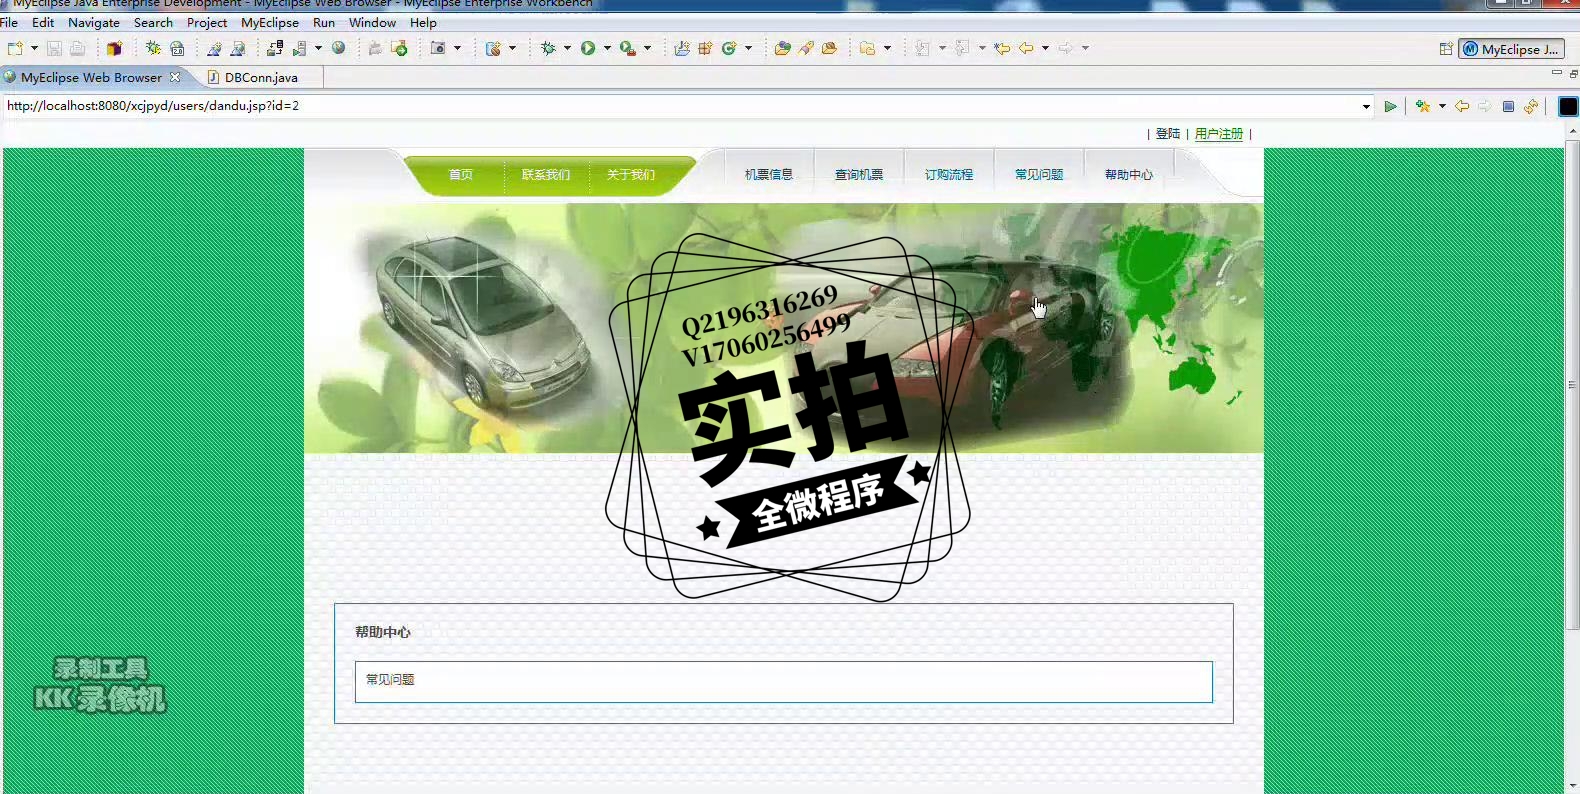Image resolution: width=1580 pixels, height=794 pixels.
Task: Expand the Run configurations dropdown arrow
Action: (x=607, y=48)
